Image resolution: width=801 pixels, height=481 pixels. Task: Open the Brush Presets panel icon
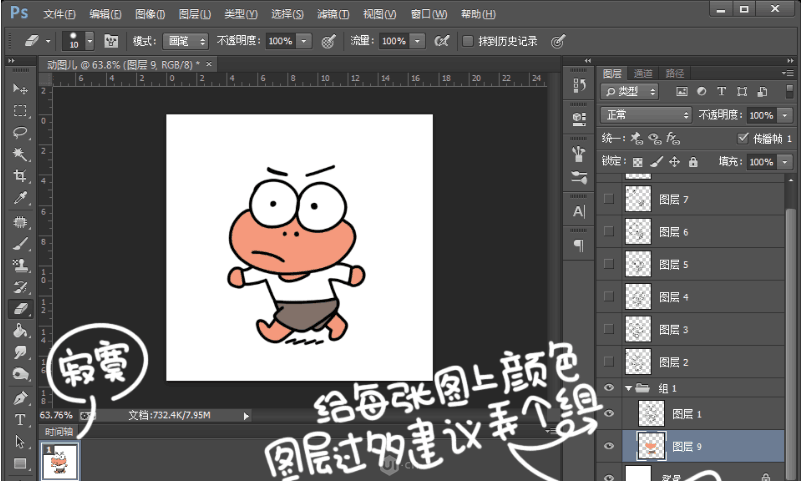point(579,177)
